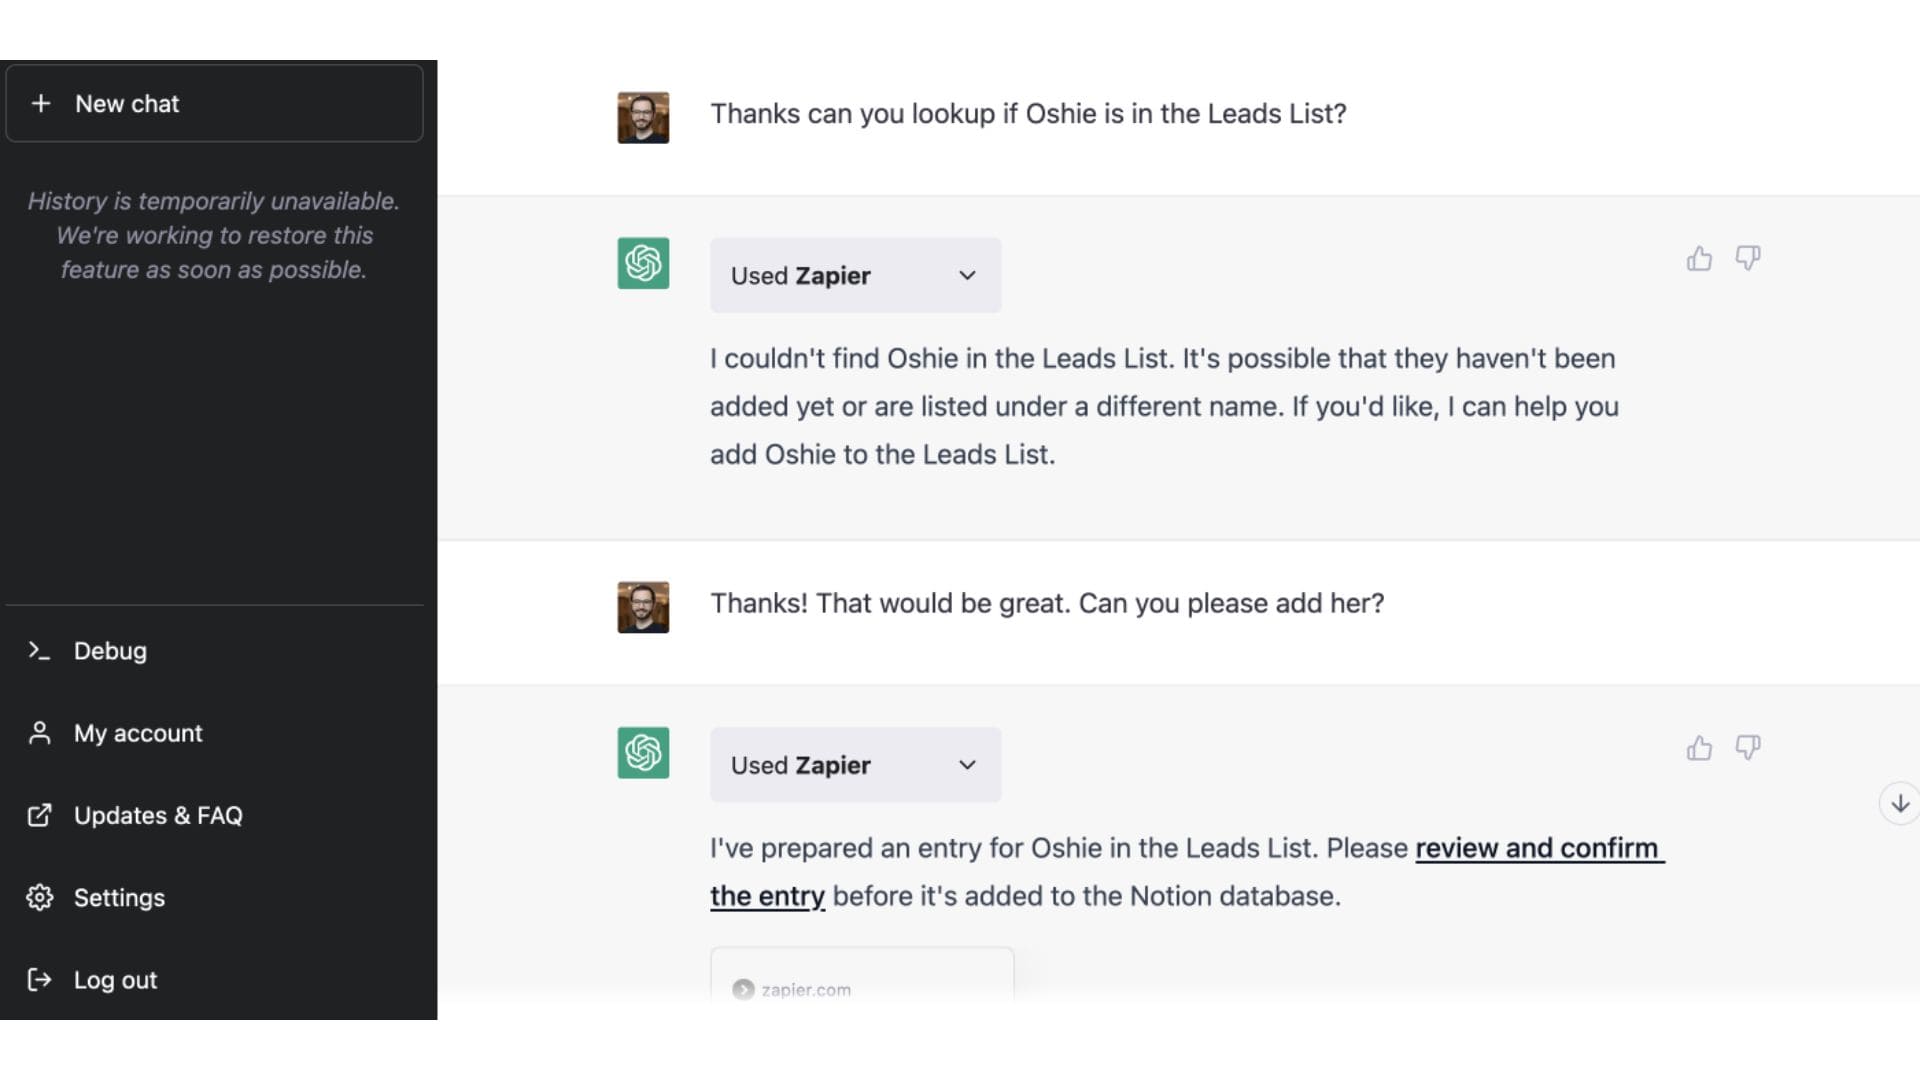Click the user avatar beside 'Can you please add her?'

tap(643, 607)
